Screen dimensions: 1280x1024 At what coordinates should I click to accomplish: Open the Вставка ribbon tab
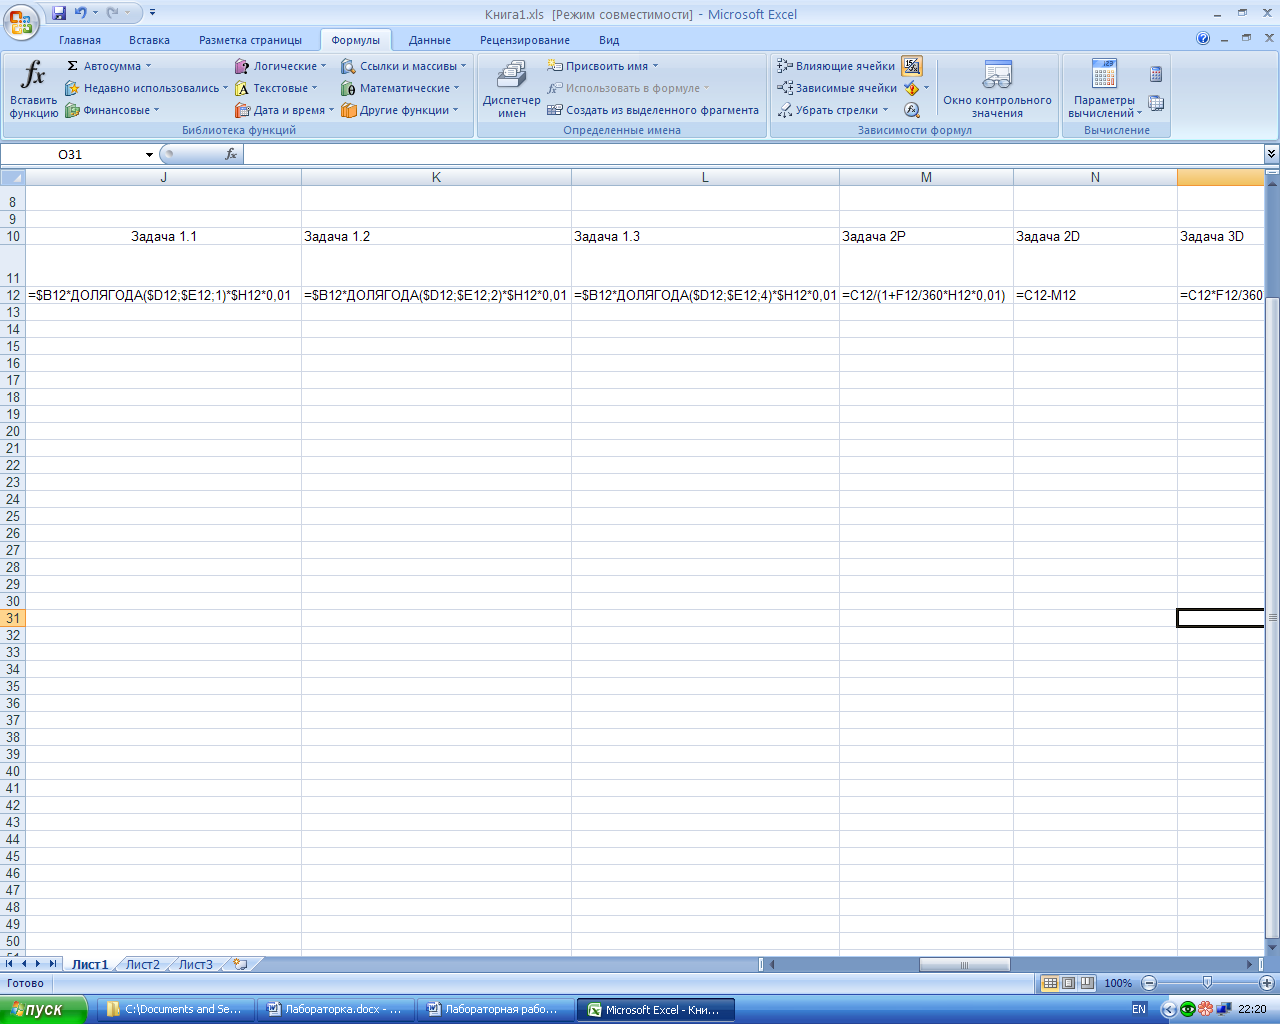click(149, 40)
